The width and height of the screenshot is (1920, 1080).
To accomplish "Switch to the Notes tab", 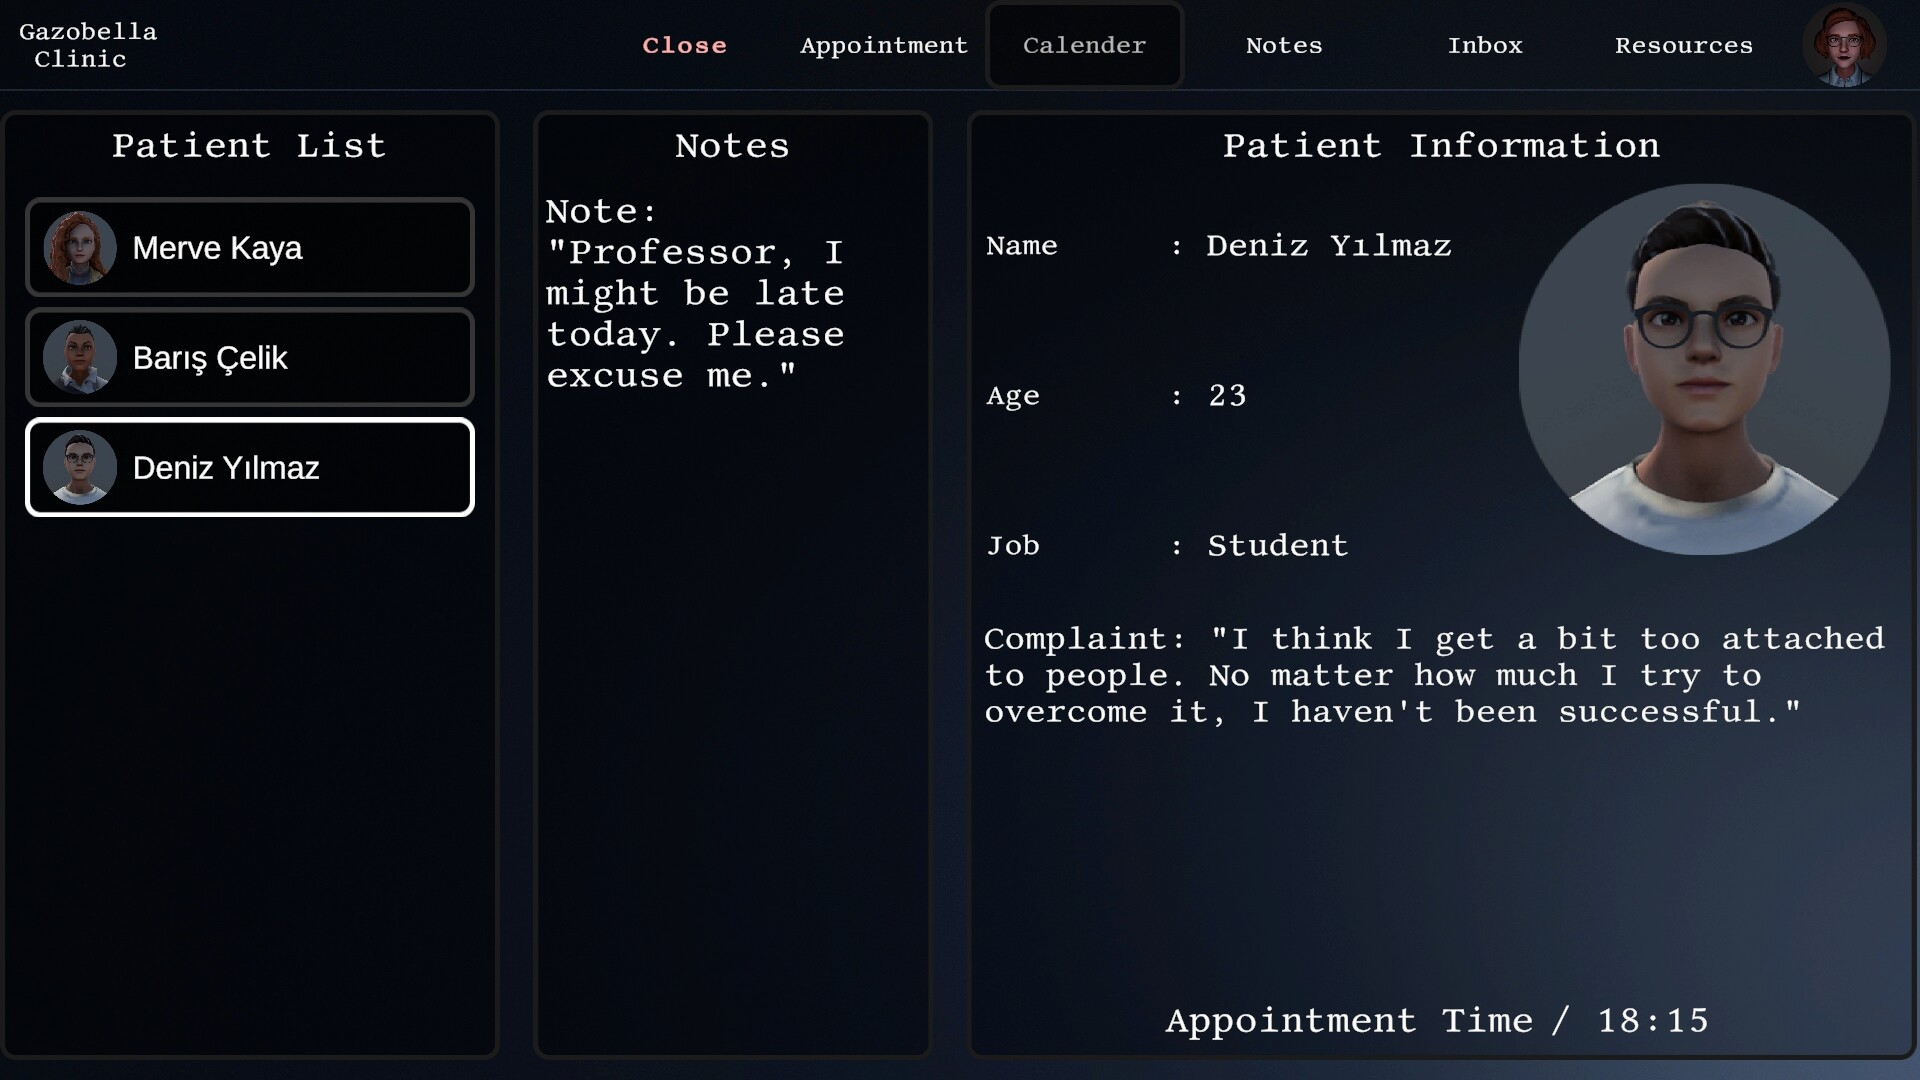I will pos(1284,45).
